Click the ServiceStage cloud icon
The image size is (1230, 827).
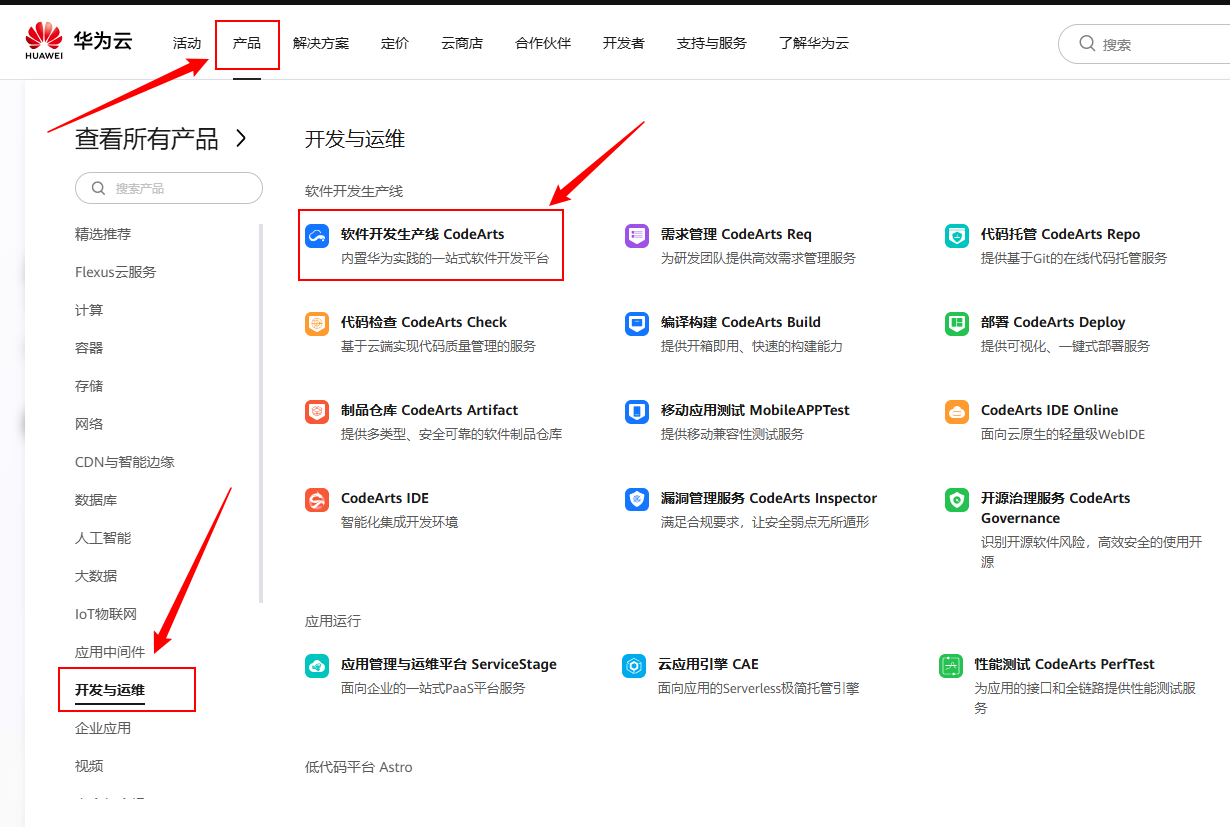(317, 666)
